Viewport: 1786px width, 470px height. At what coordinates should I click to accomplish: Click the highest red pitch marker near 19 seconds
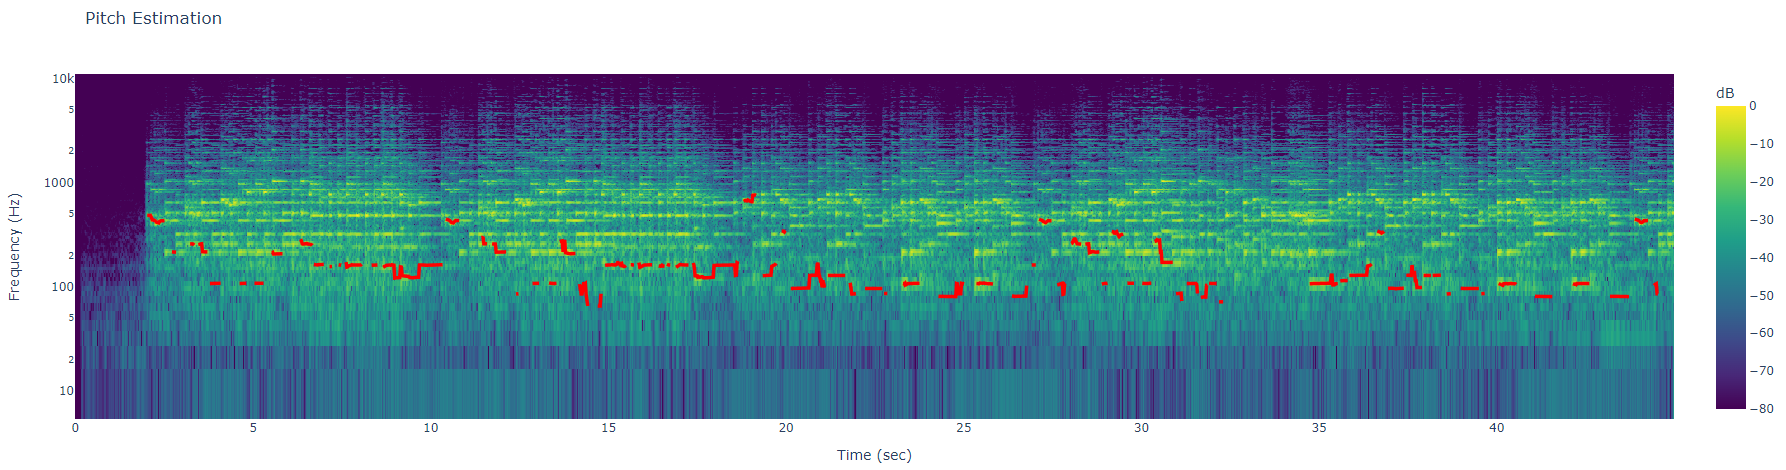tap(750, 198)
